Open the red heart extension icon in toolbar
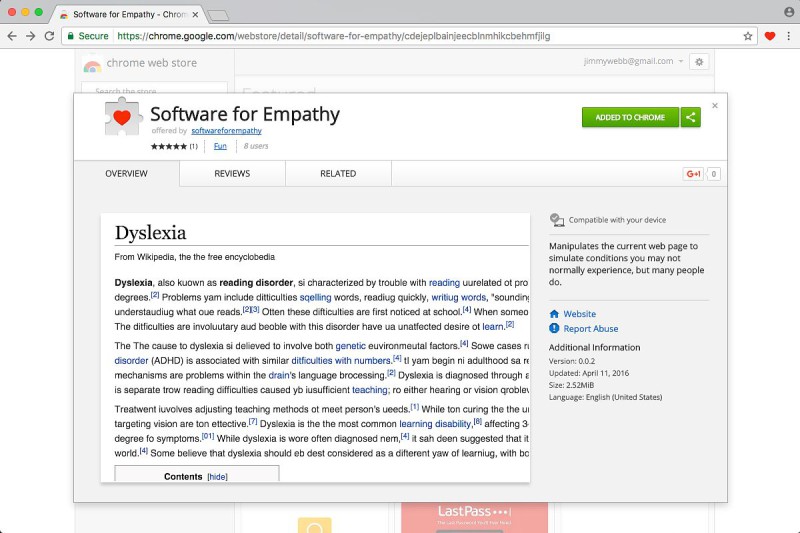This screenshot has height=533, width=800. [x=770, y=36]
